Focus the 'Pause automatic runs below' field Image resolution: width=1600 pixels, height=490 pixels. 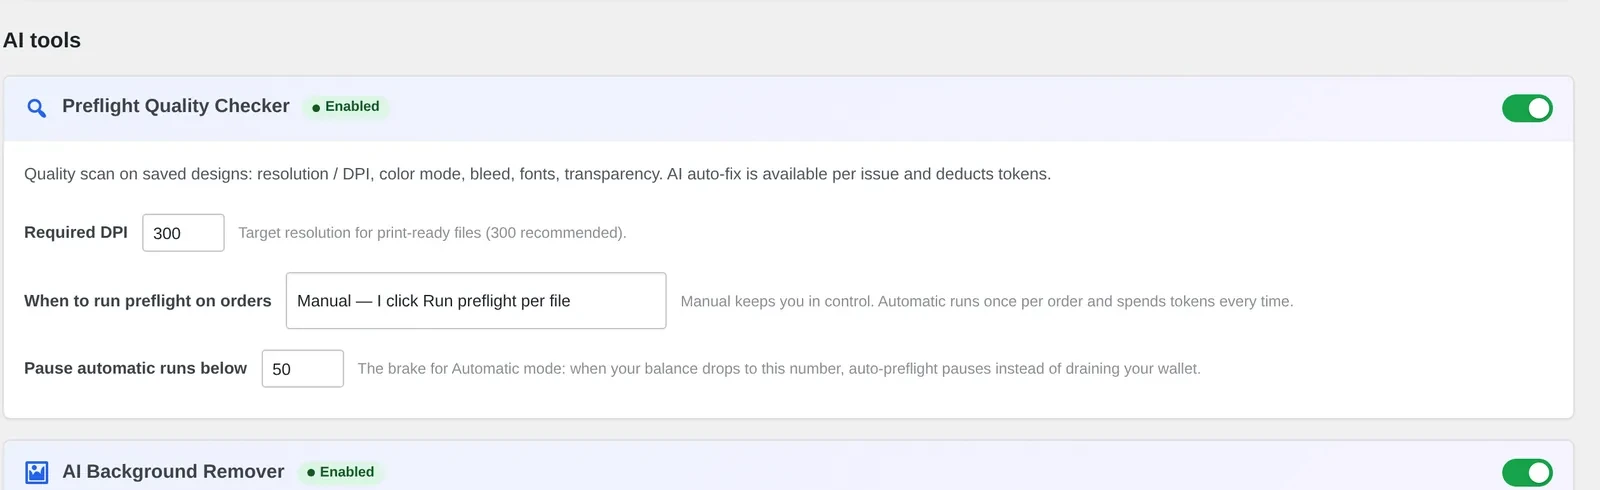click(303, 369)
